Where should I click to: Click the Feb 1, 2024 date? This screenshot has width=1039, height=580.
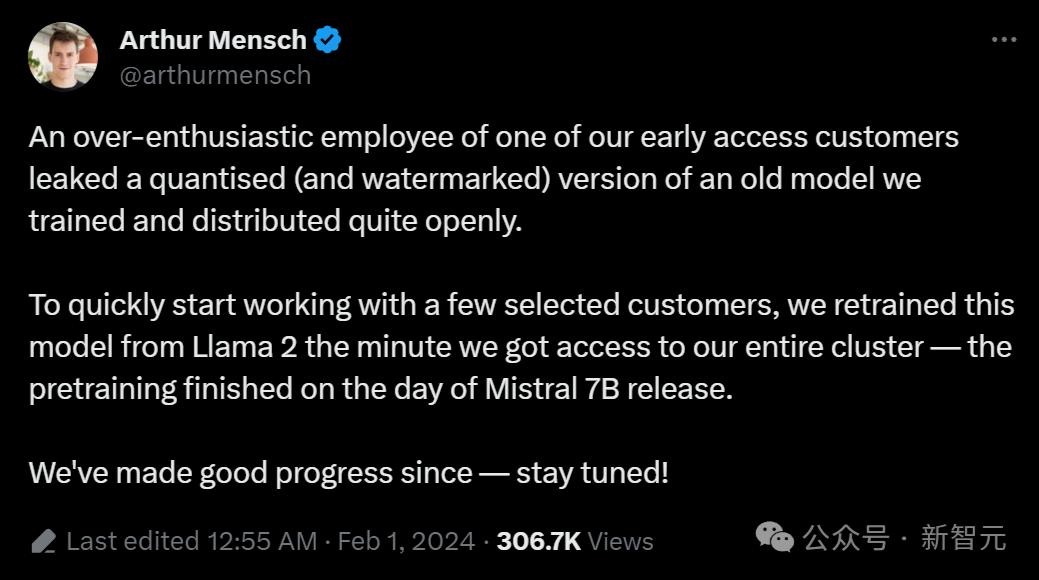(406, 542)
